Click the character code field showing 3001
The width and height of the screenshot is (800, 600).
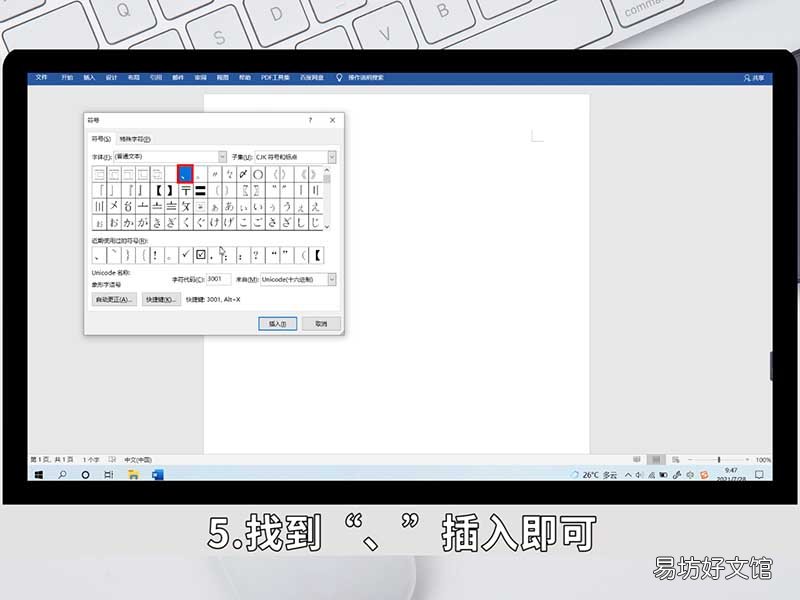coord(219,279)
